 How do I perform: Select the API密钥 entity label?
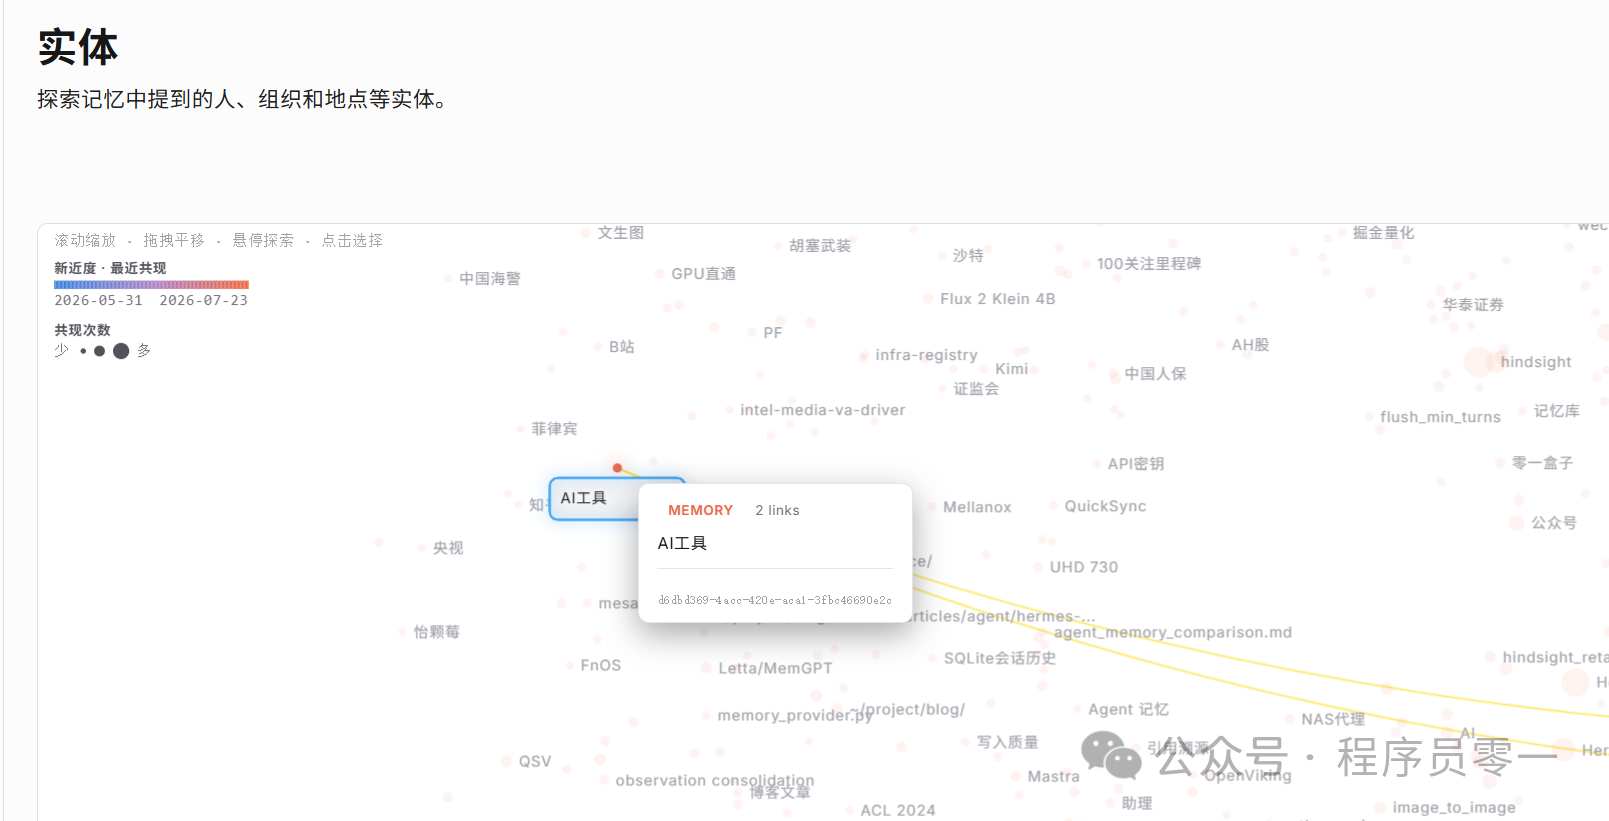pyautogui.click(x=1135, y=464)
